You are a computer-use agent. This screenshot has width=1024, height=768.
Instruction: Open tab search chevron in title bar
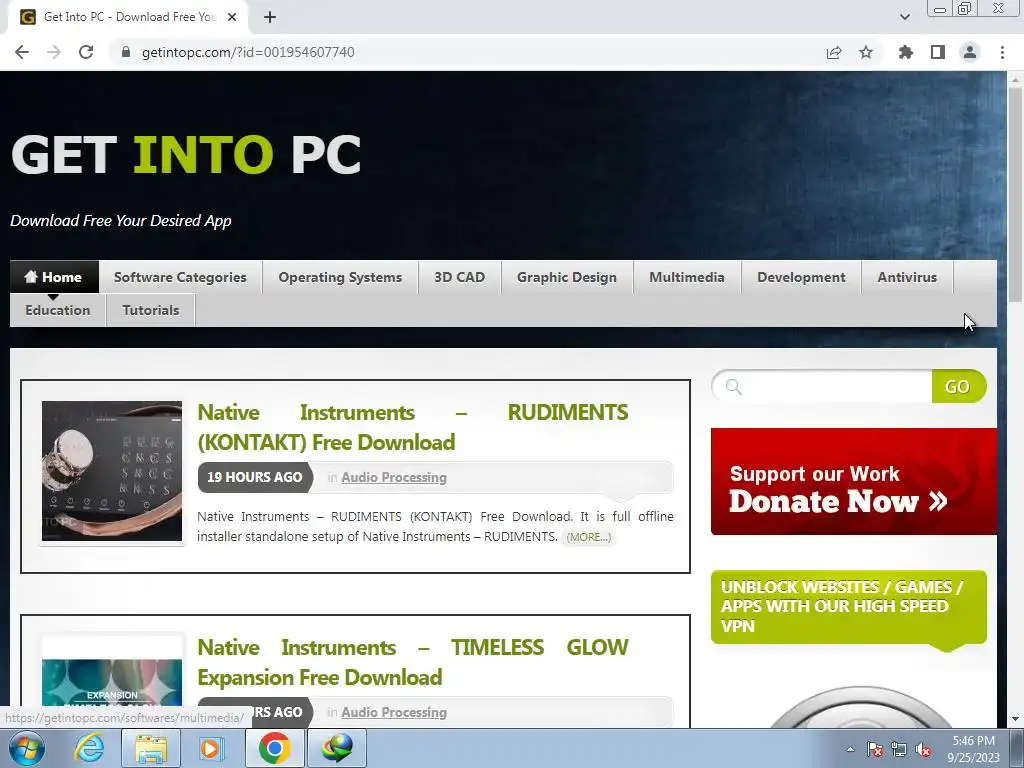click(904, 17)
